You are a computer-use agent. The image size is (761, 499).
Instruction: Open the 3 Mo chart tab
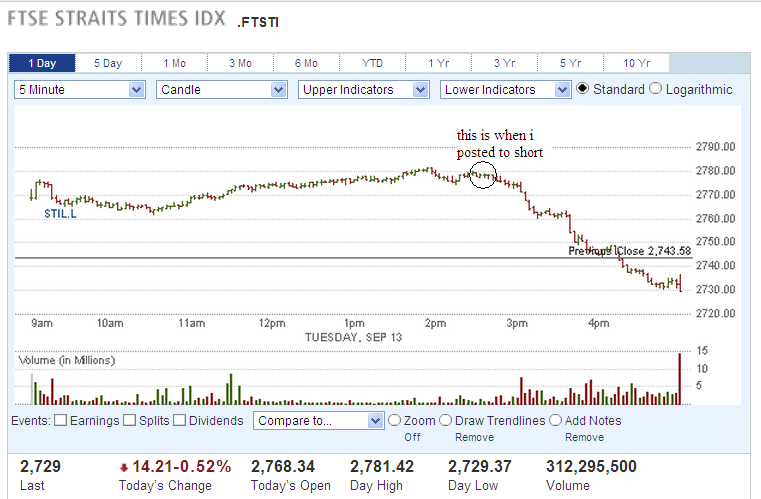pos(240,63)
